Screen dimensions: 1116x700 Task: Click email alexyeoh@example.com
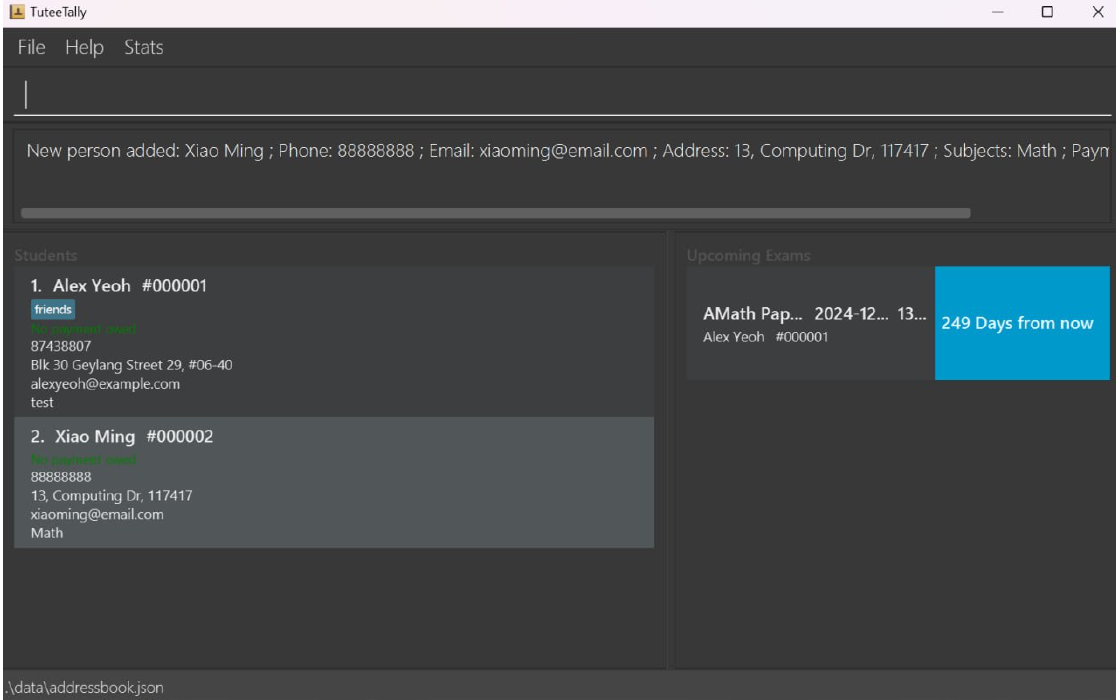tap(105, 383)
